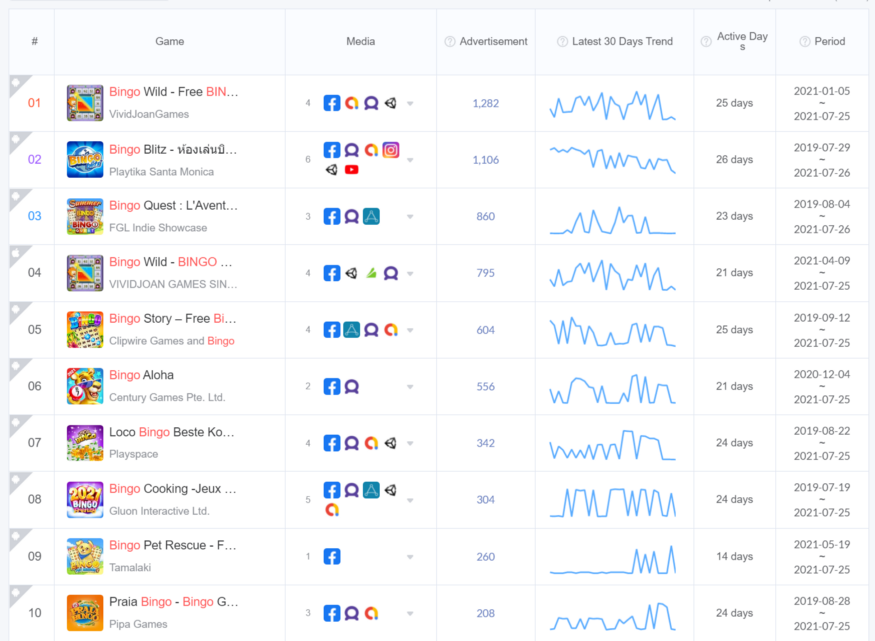This screenshot has height=641, width=875.
Task: Click Unity icon in Loco Bingo row
Action: tap(391, 443)
